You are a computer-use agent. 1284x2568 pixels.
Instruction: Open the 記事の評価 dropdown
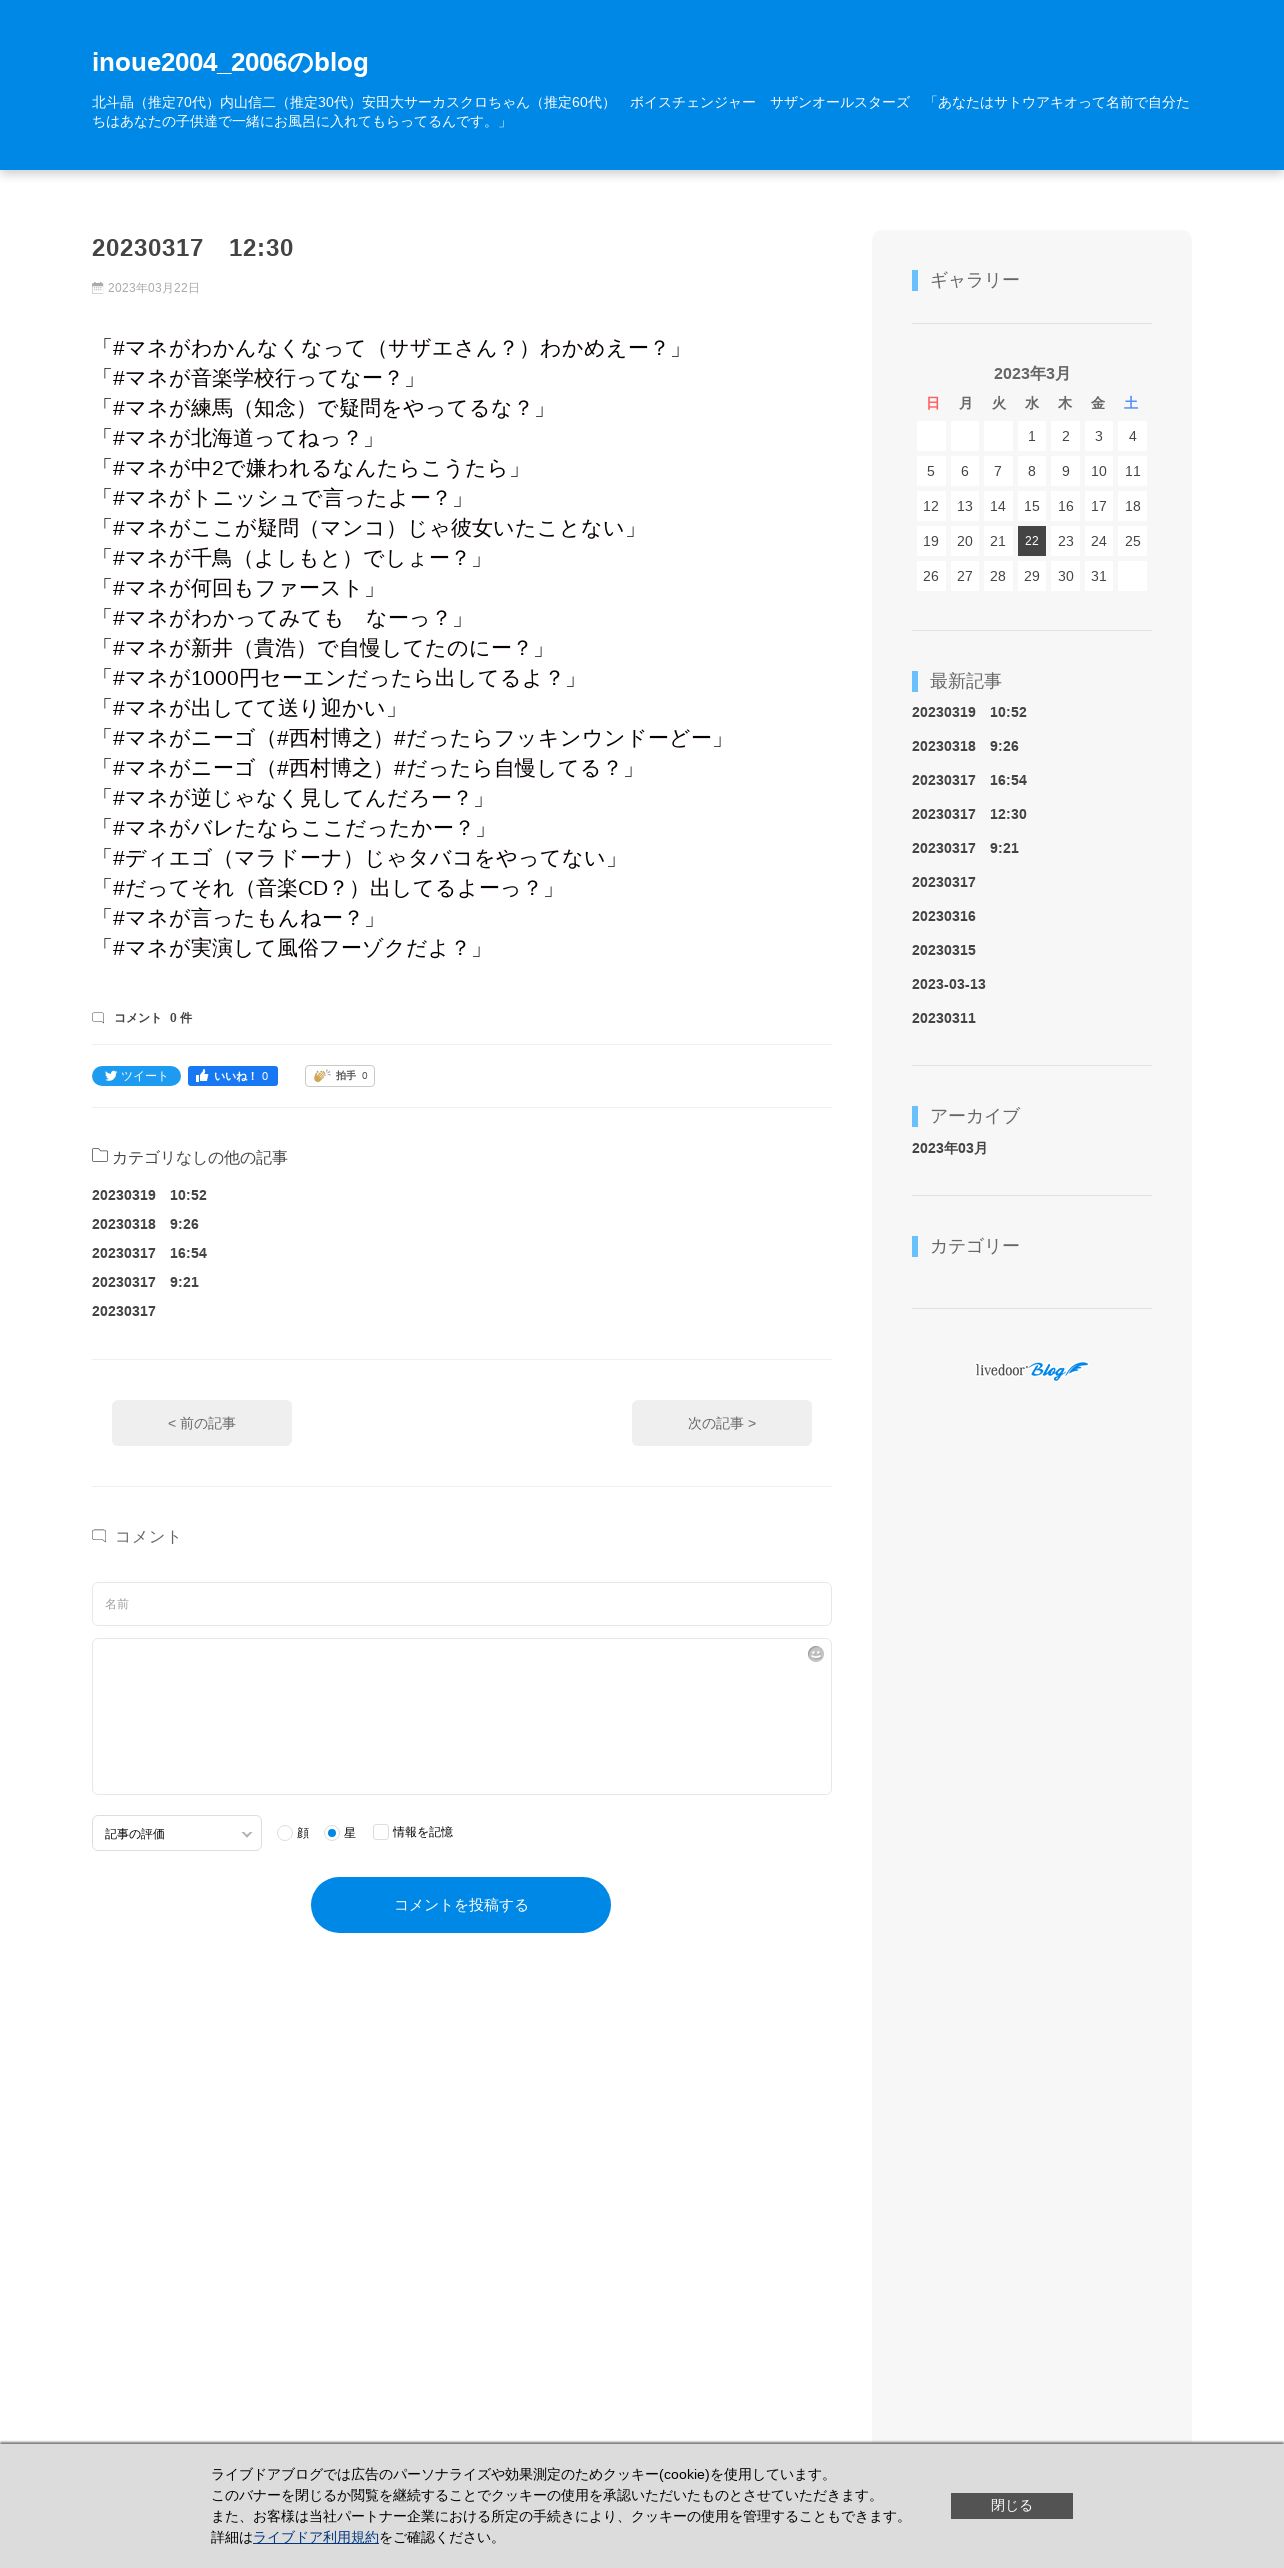click(177, 1833)
